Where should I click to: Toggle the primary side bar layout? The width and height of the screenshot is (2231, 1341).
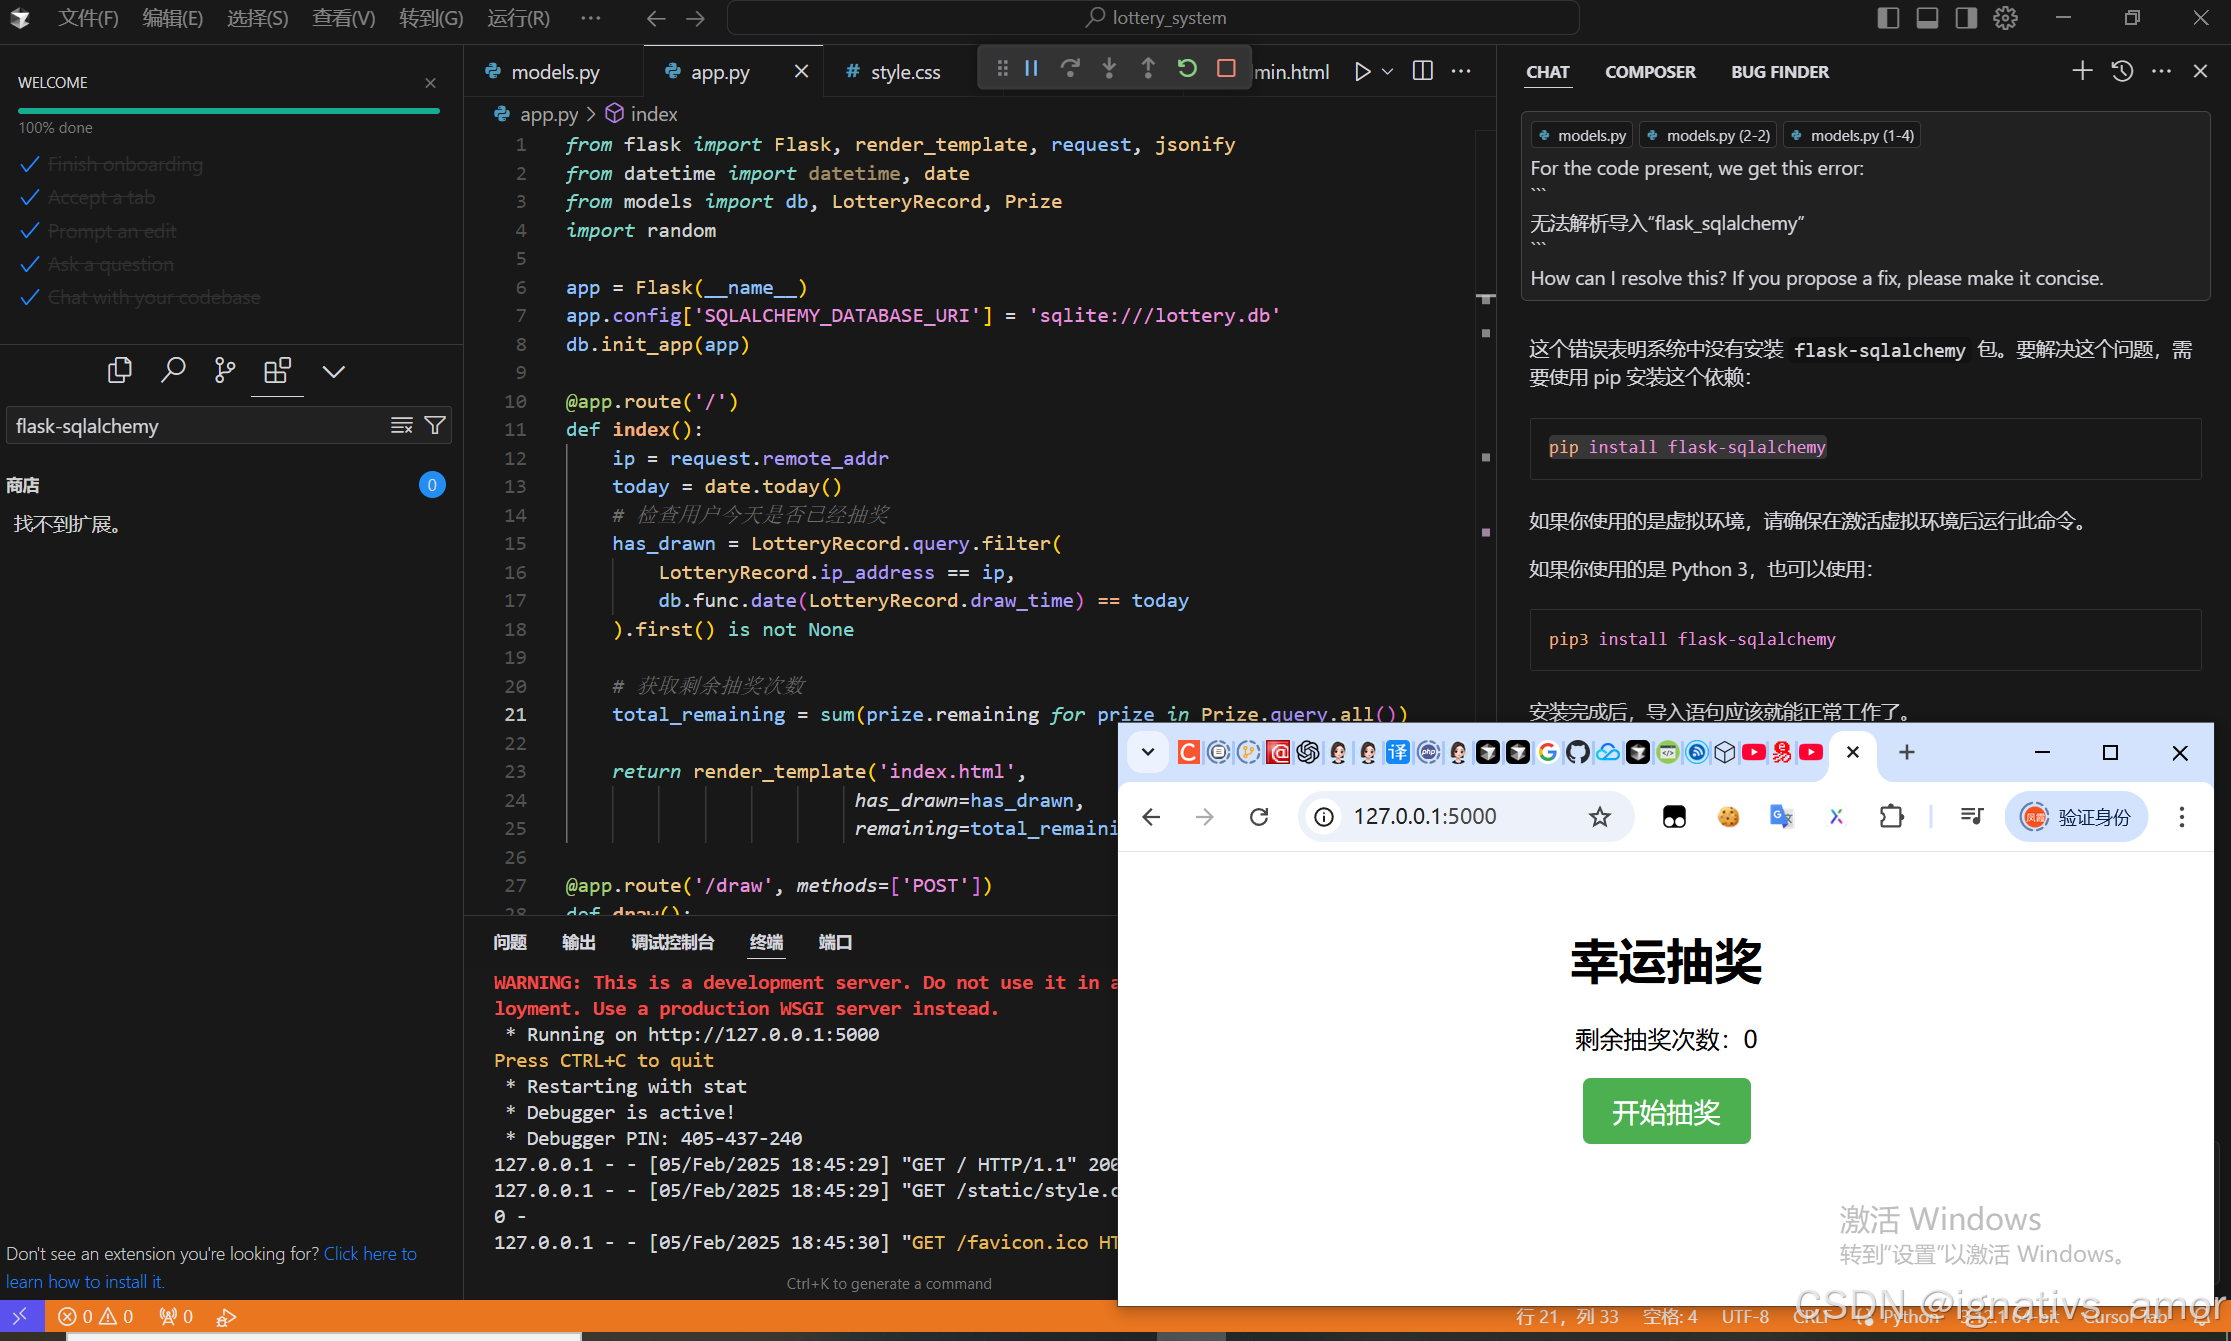(1888, 18)
